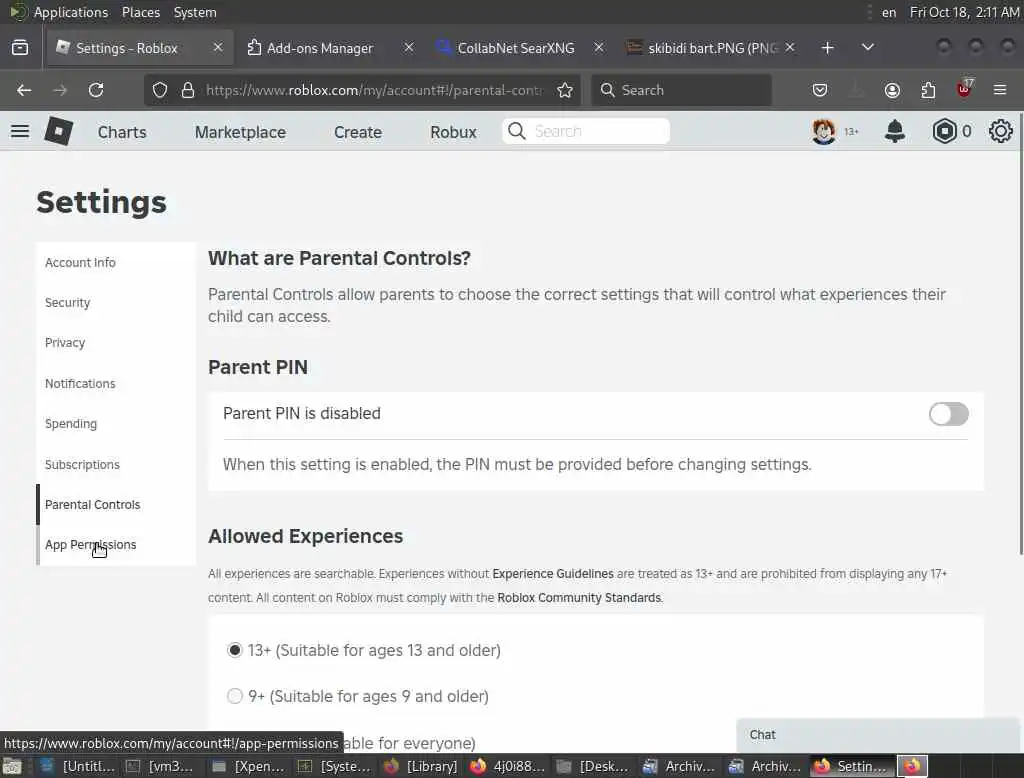The image size is (1024, 778).
Task: Open Privacy settings section
Action: (116, 343)
